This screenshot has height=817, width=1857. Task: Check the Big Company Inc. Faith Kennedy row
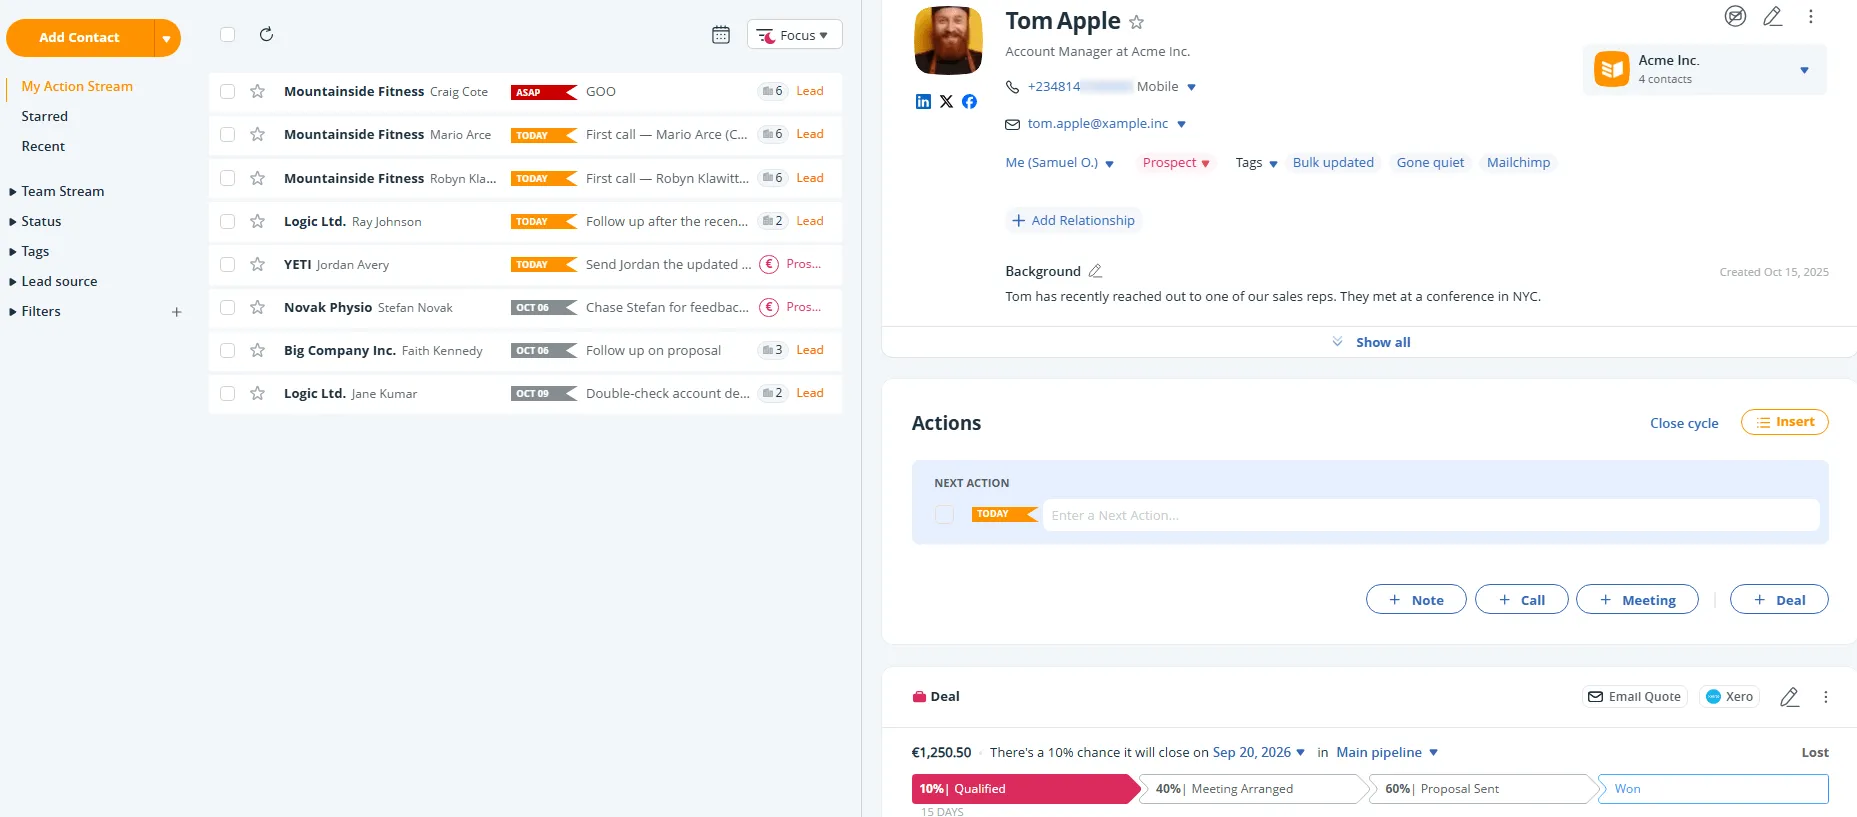point(228,350)
